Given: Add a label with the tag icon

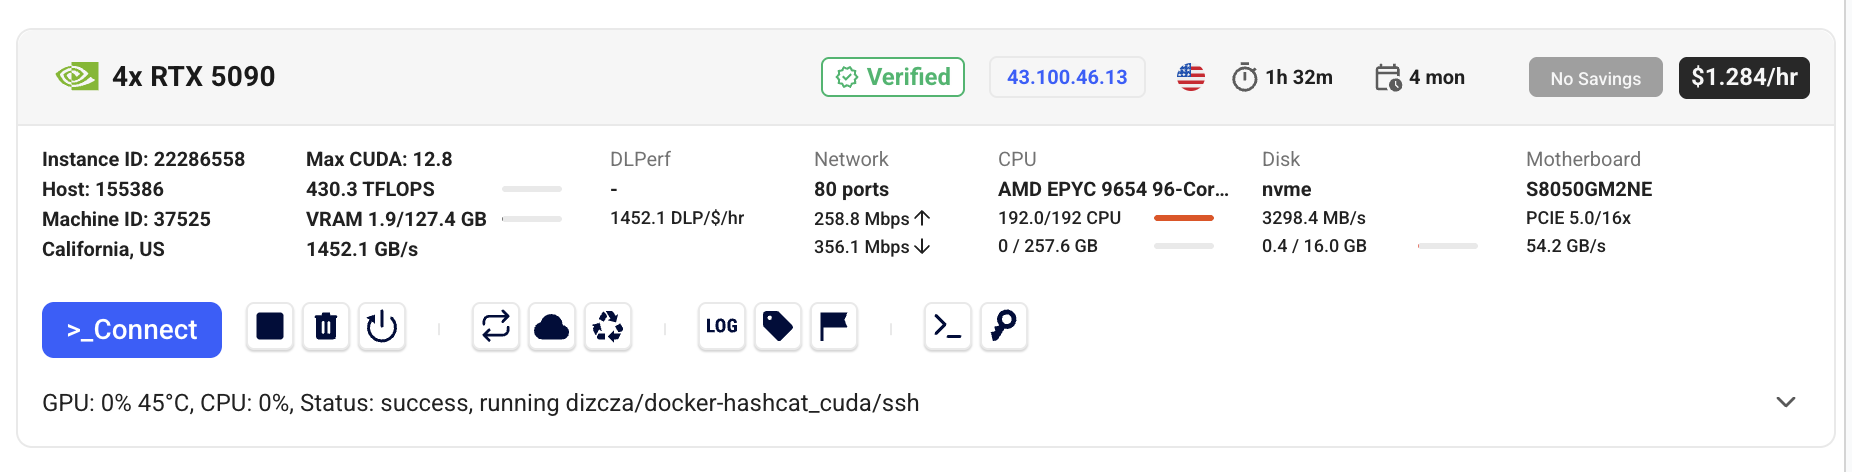Looking at the screenshot, I should 778,327.
